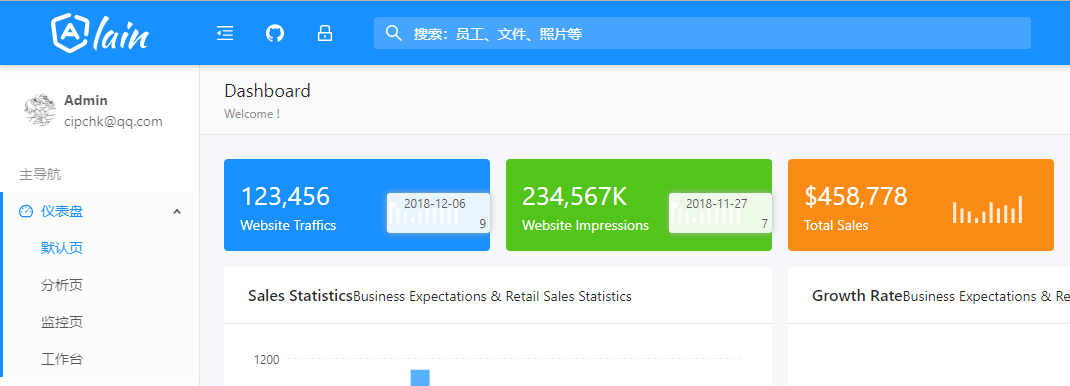Go to the 监控页 page
Screen dimensions: 1070x386
click(62, 322)
